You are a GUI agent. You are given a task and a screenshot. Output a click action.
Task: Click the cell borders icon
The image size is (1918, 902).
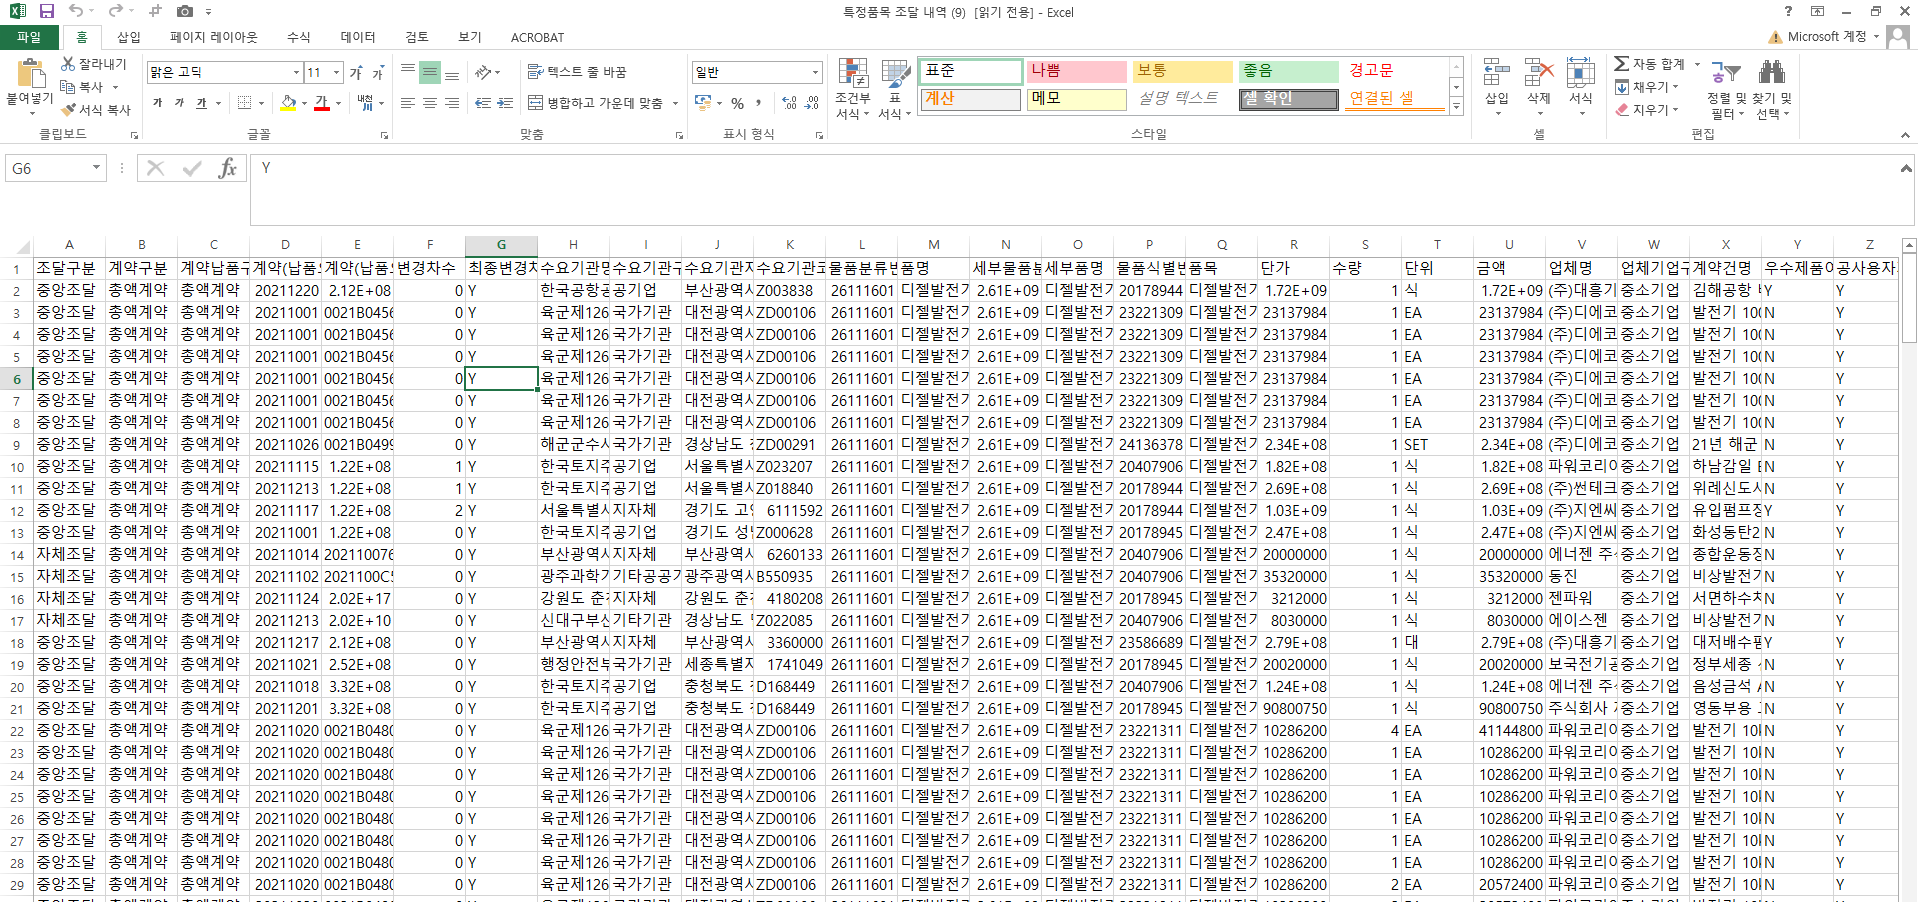point(244,103)
